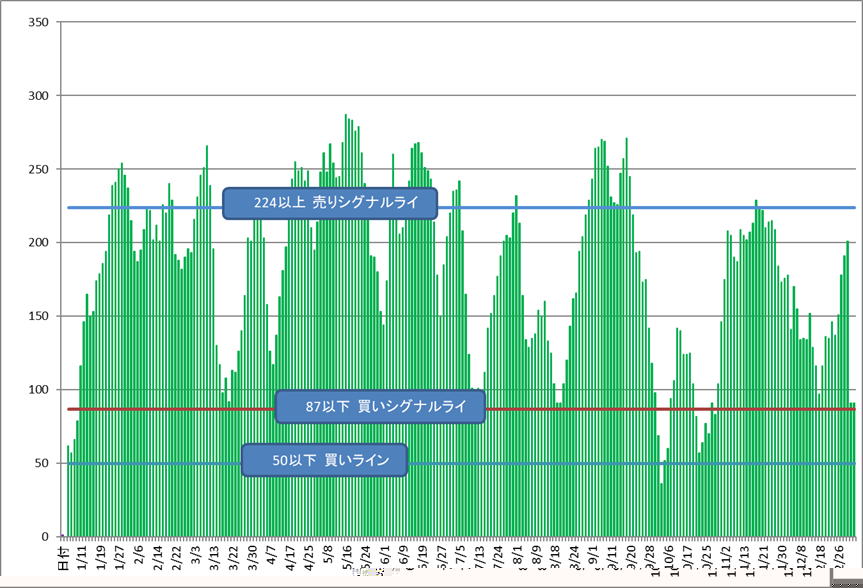The width and height of the screenshot is (863, 588).
Task: Select the 7/24 date label on the x-axis
Action: coord(498,556)
